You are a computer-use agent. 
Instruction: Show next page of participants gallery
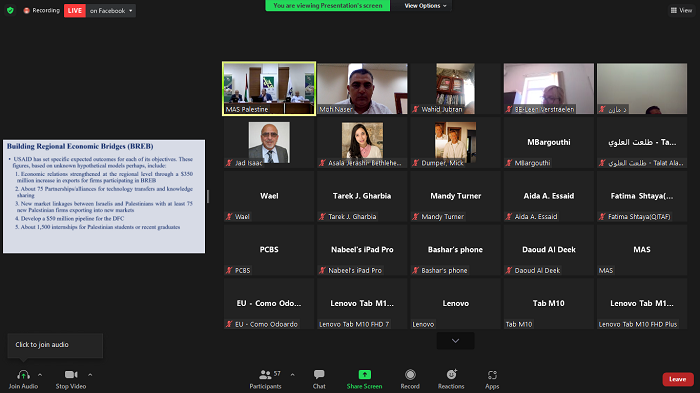coord(455,341)
